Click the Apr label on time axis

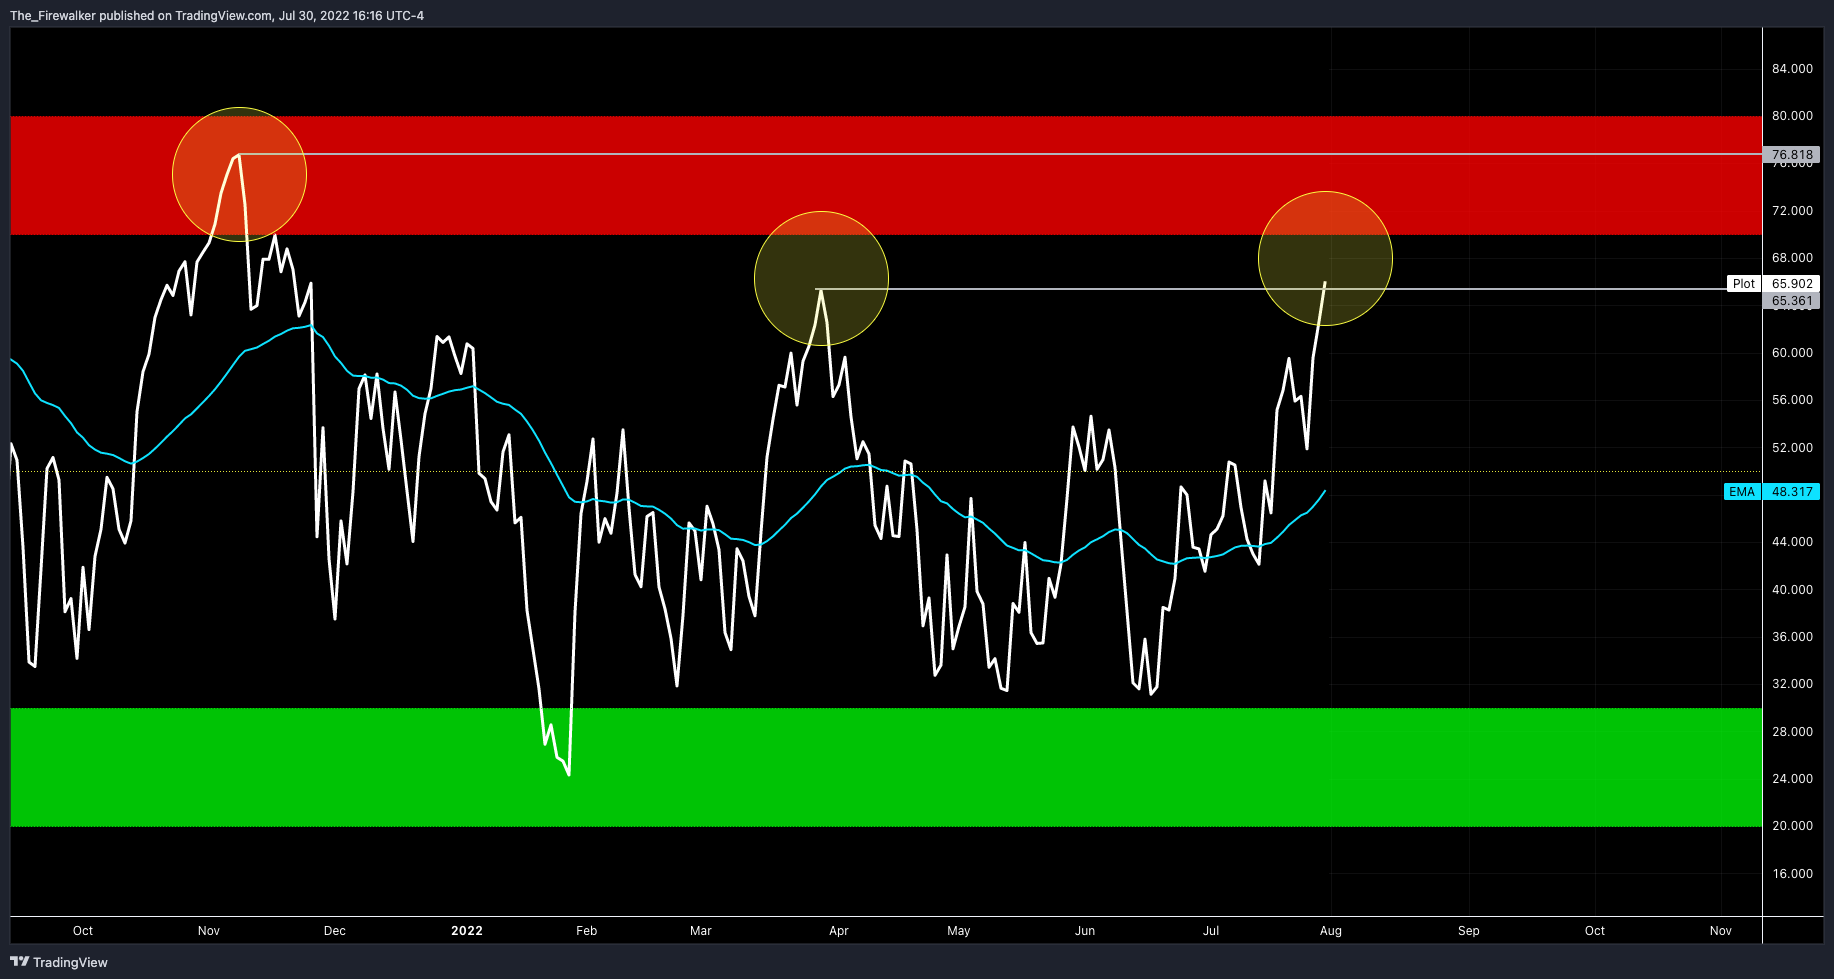pyautogui.click(x=839, y=931)
